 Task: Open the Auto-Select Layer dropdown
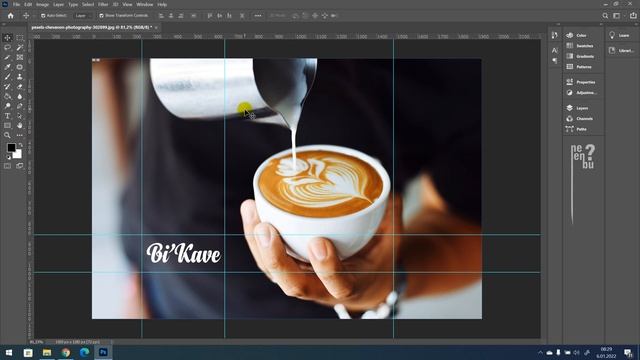point(83,16)
